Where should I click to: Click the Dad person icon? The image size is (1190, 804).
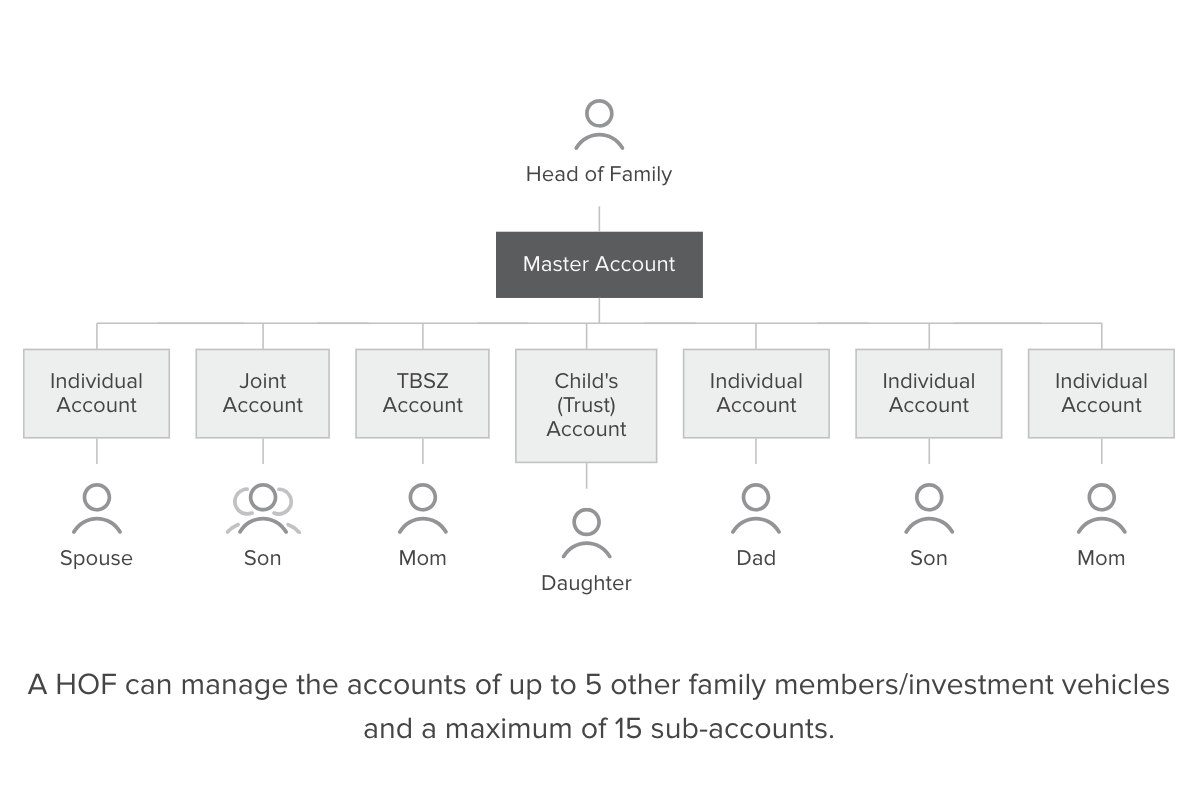pos(756,510)
